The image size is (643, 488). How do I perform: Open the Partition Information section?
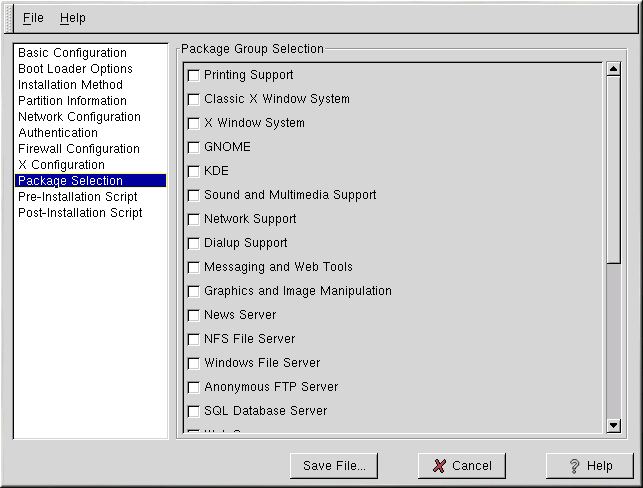(72, 101)
